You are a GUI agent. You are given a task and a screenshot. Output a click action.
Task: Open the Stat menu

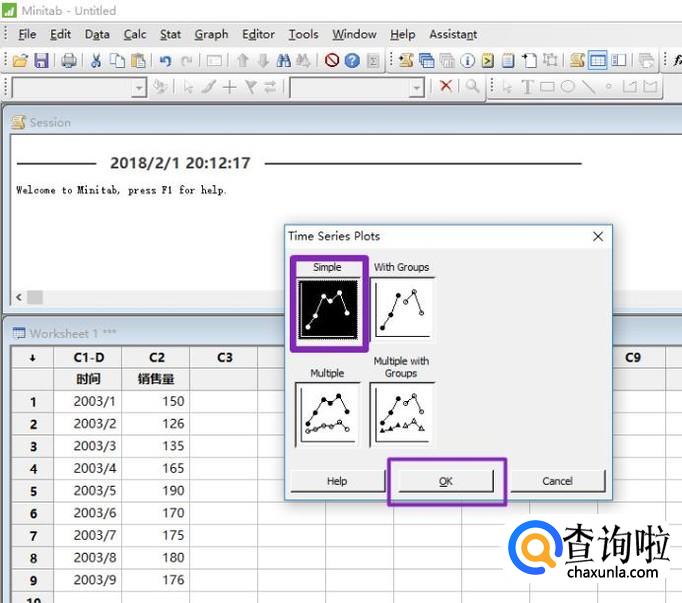170,34
